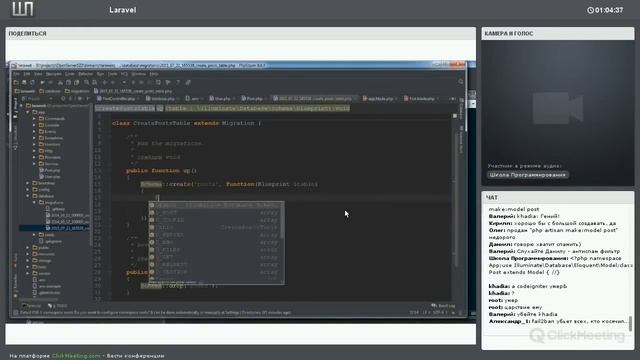640x360 pixels.
Task: Select User.php file in project tree
Action: click(50, 177)
